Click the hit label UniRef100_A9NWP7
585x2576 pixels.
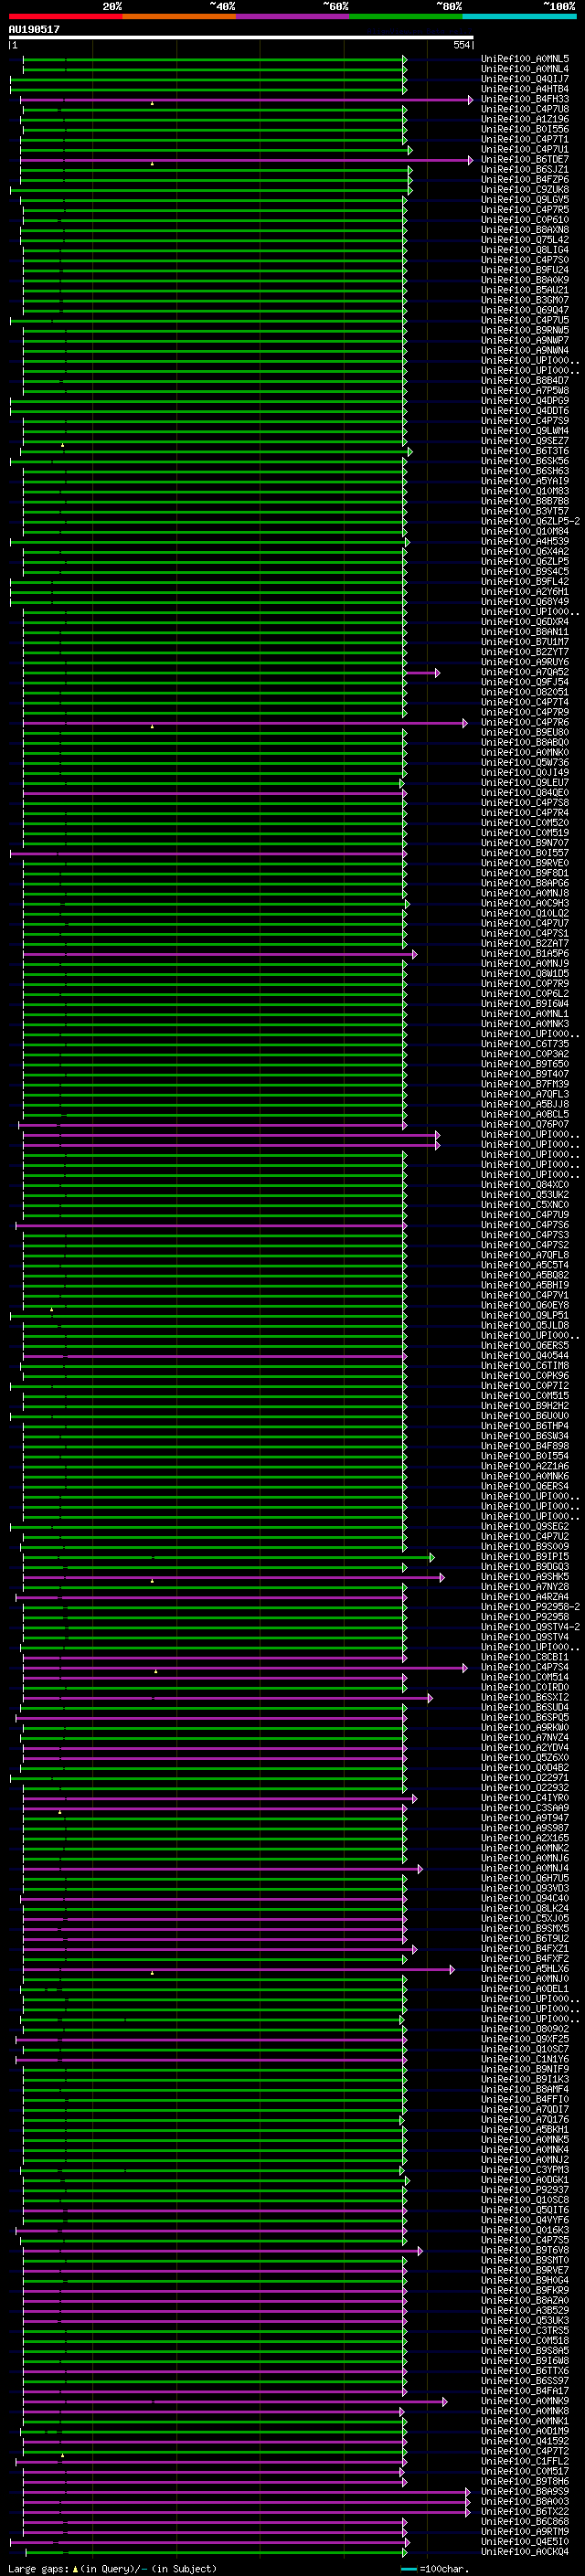525,341
